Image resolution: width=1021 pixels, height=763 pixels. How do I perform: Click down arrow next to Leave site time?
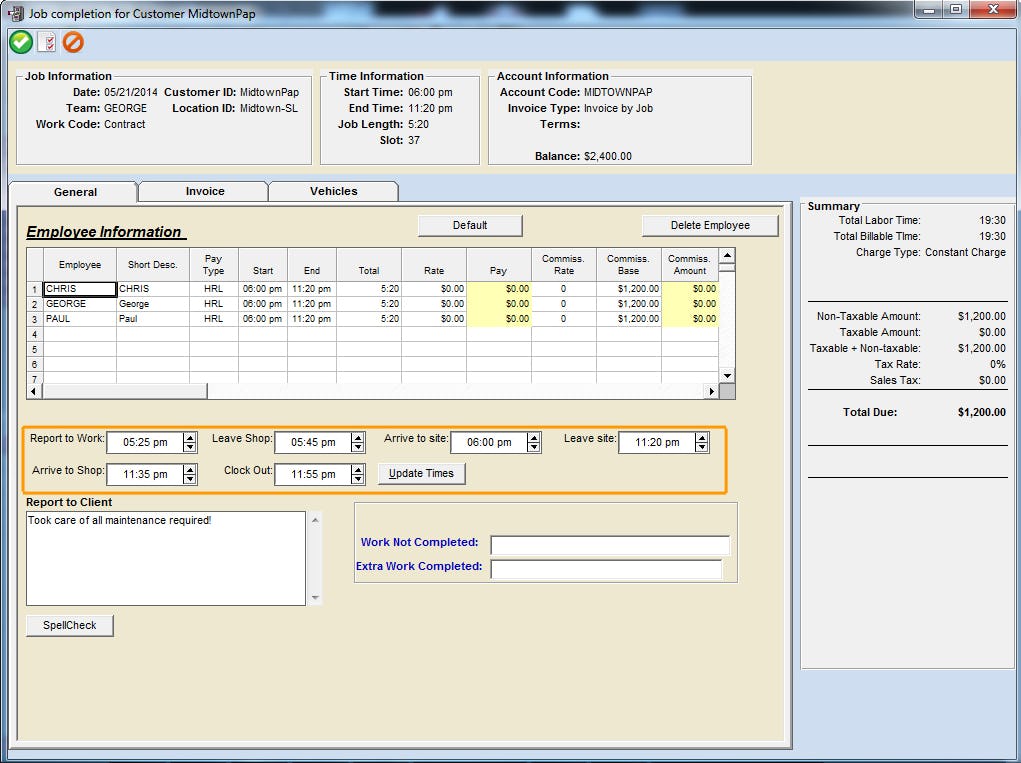point(703,446)
